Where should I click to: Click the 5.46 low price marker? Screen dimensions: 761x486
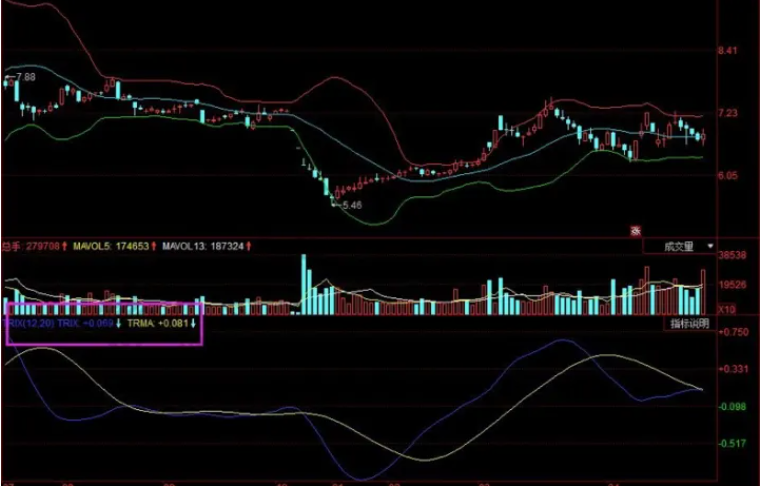[x=348, y=205]
